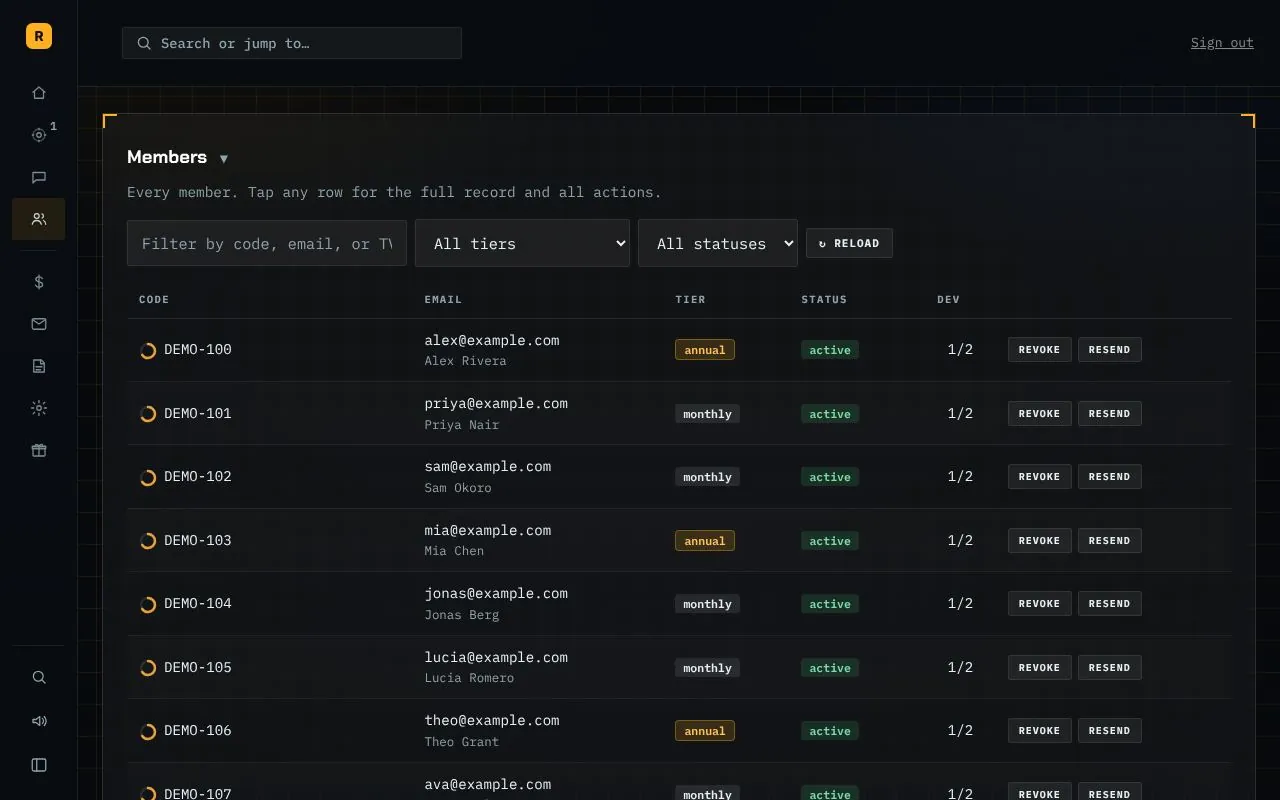Click the orange ring icon beside DEMO-103
This screenshot has height=800, width=1280.
point(148,541)
